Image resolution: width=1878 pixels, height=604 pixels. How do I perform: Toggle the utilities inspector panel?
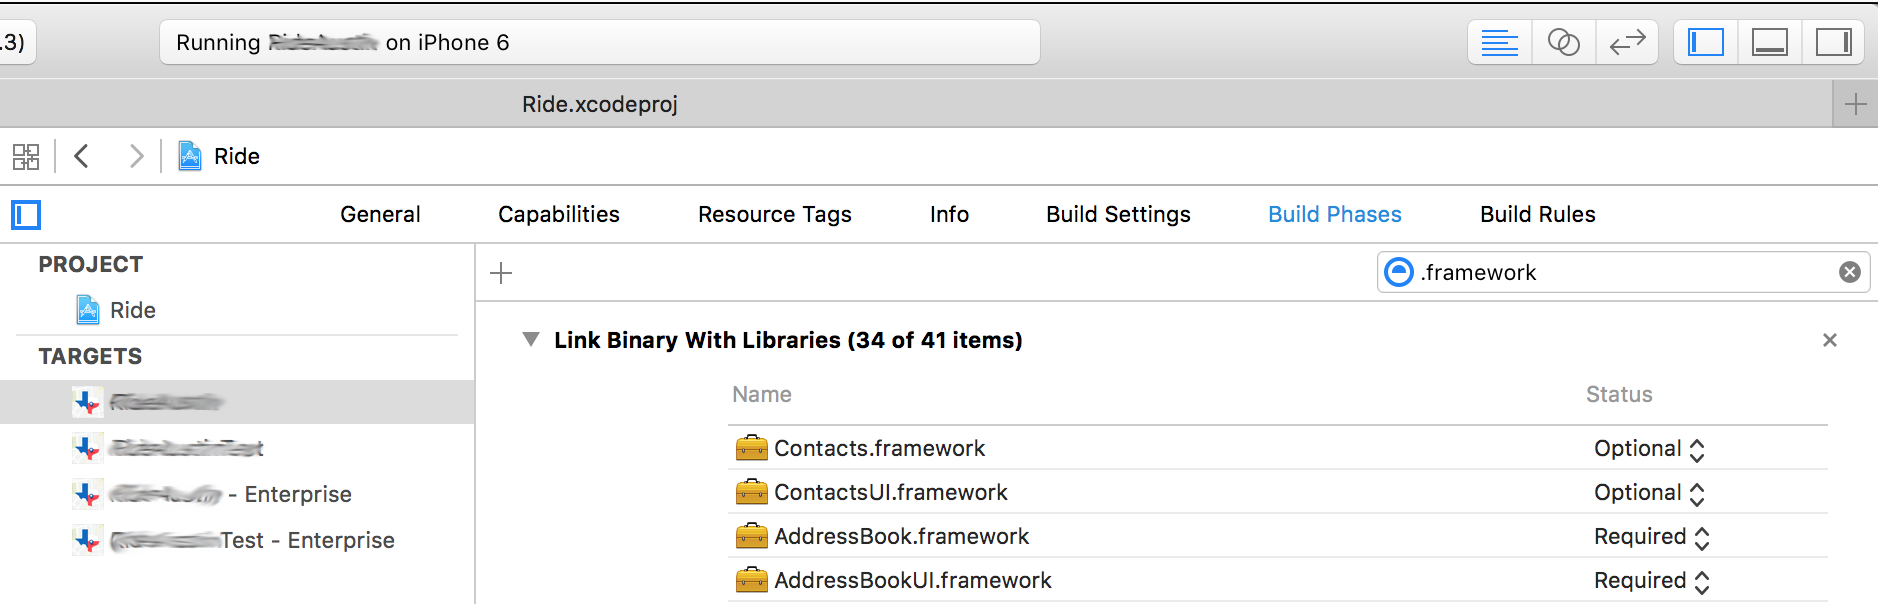click(1833, 43)
